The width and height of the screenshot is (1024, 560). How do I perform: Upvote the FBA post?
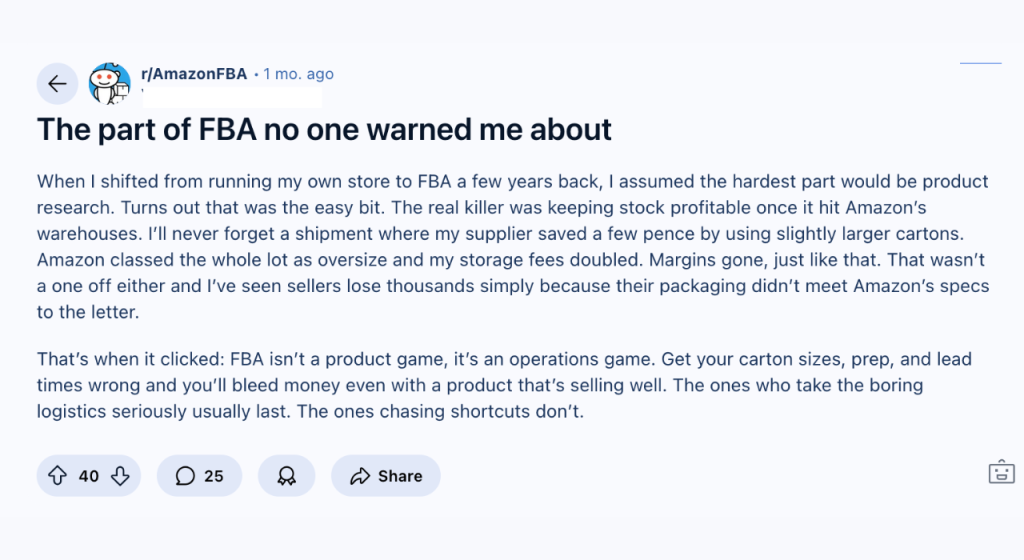point(57,476)
